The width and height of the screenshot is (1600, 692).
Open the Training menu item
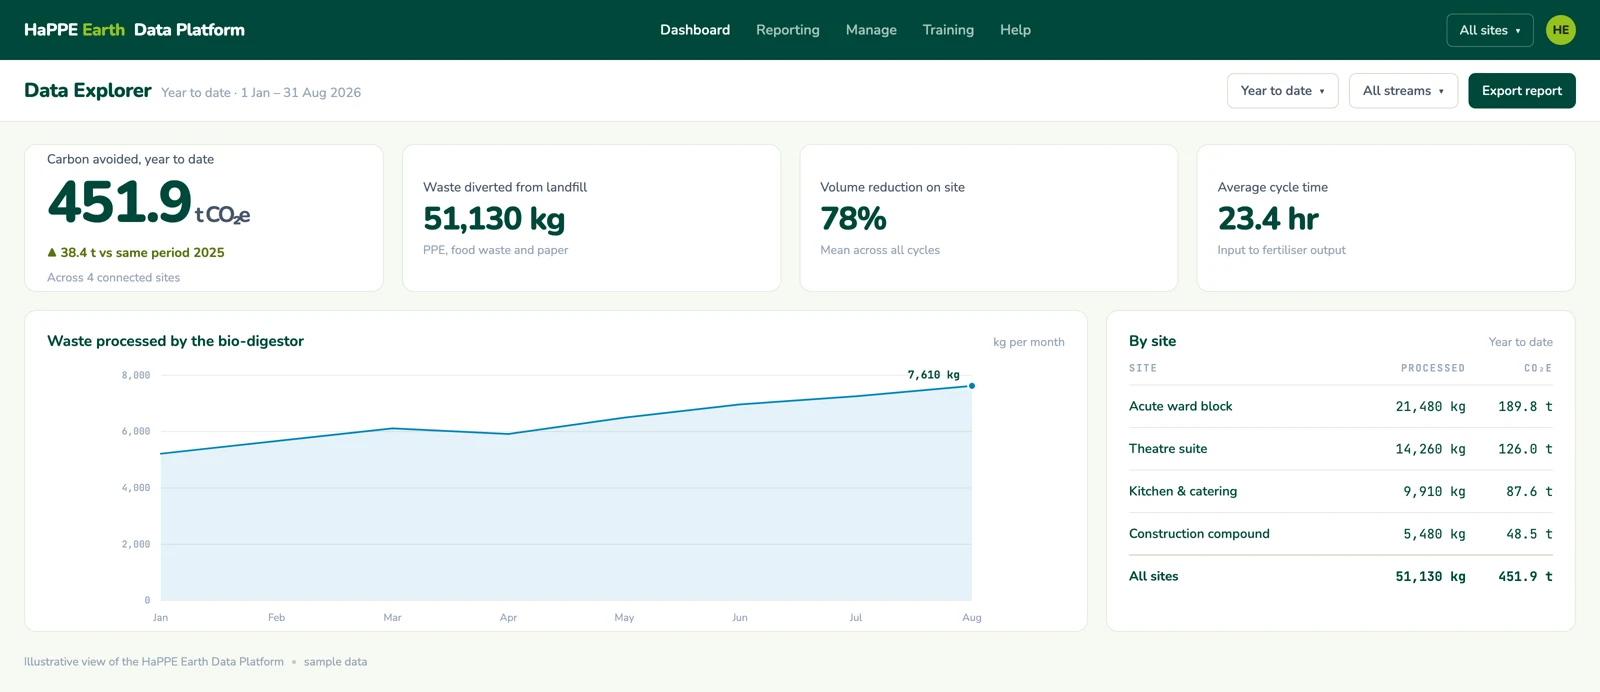pos(948,30)
